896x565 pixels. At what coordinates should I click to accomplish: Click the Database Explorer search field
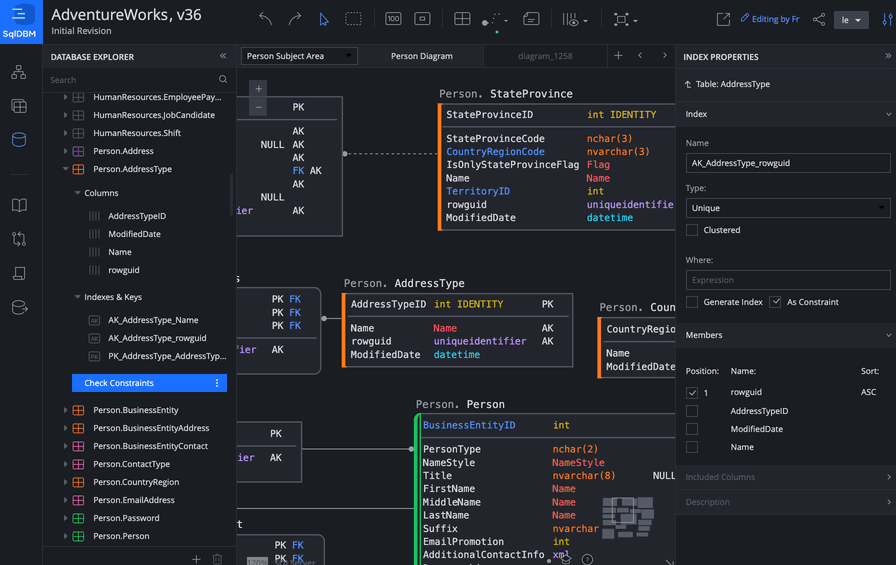(x=133, y=79)
